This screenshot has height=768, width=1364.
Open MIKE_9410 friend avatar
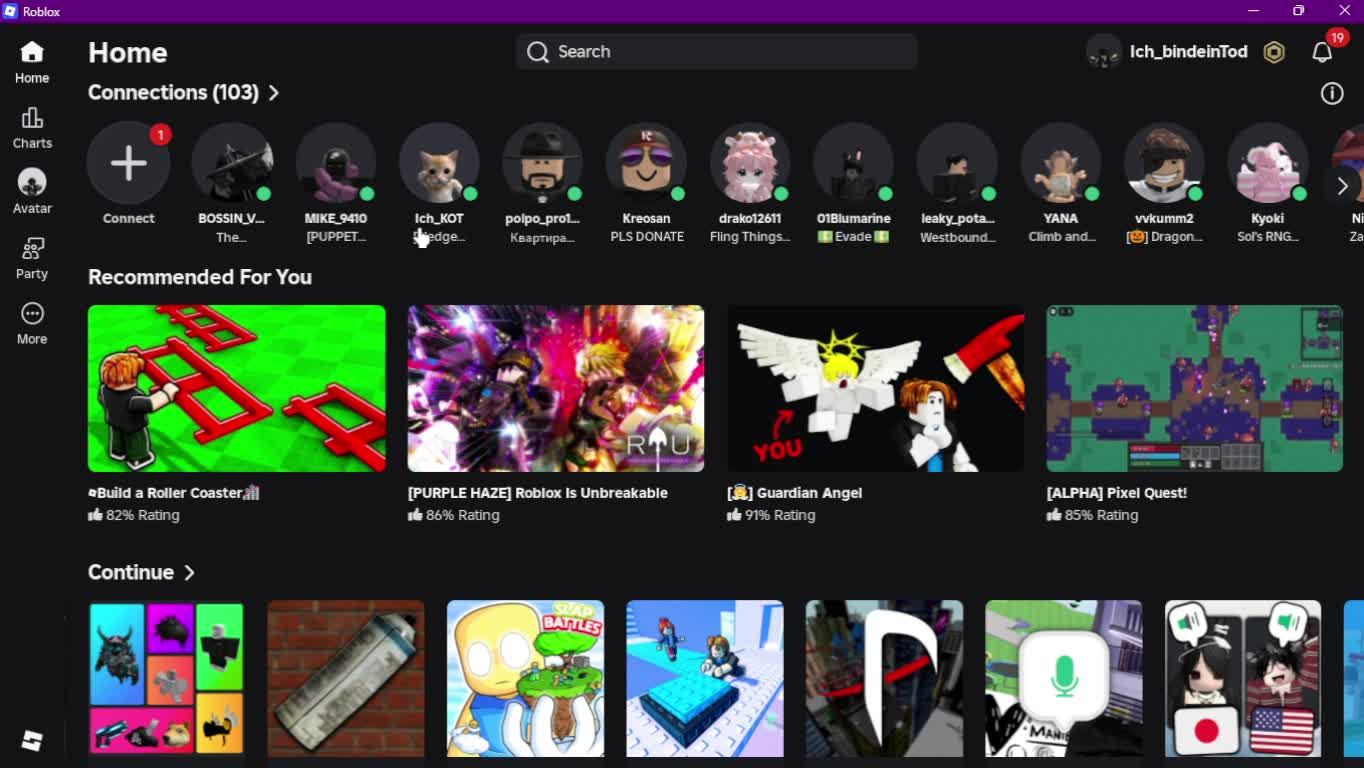coord(336,163)
